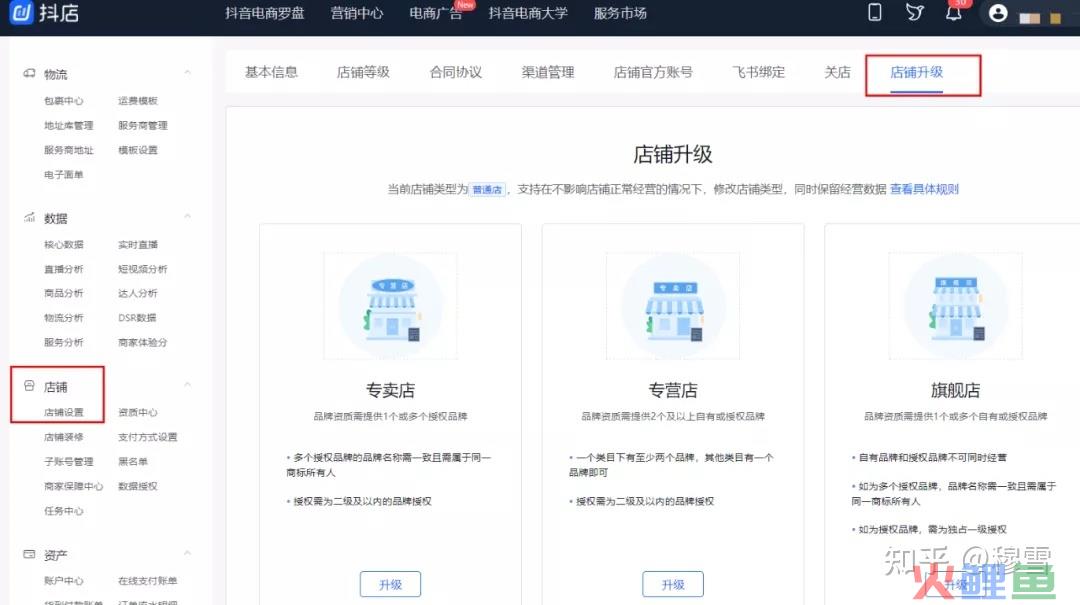This screenshot has width=1080, height=605.
Task: Open 实时直播 in the sidebar
Action: pyautogui.click(x=138, y=245)
